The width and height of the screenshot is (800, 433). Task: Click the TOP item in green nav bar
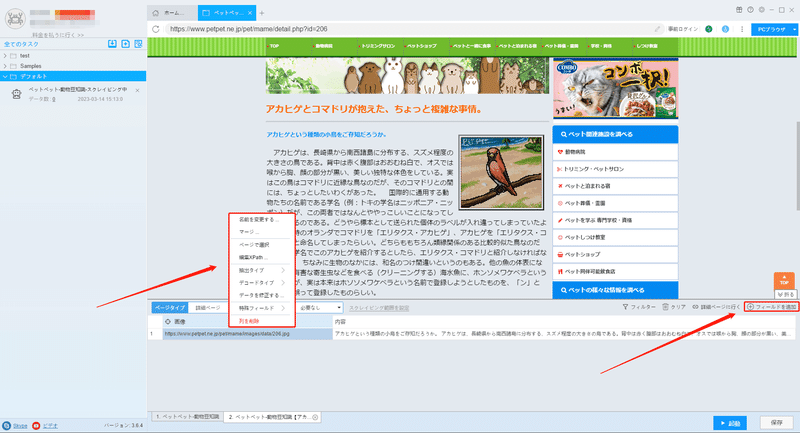pyautogui.click(x=274, y=46)
